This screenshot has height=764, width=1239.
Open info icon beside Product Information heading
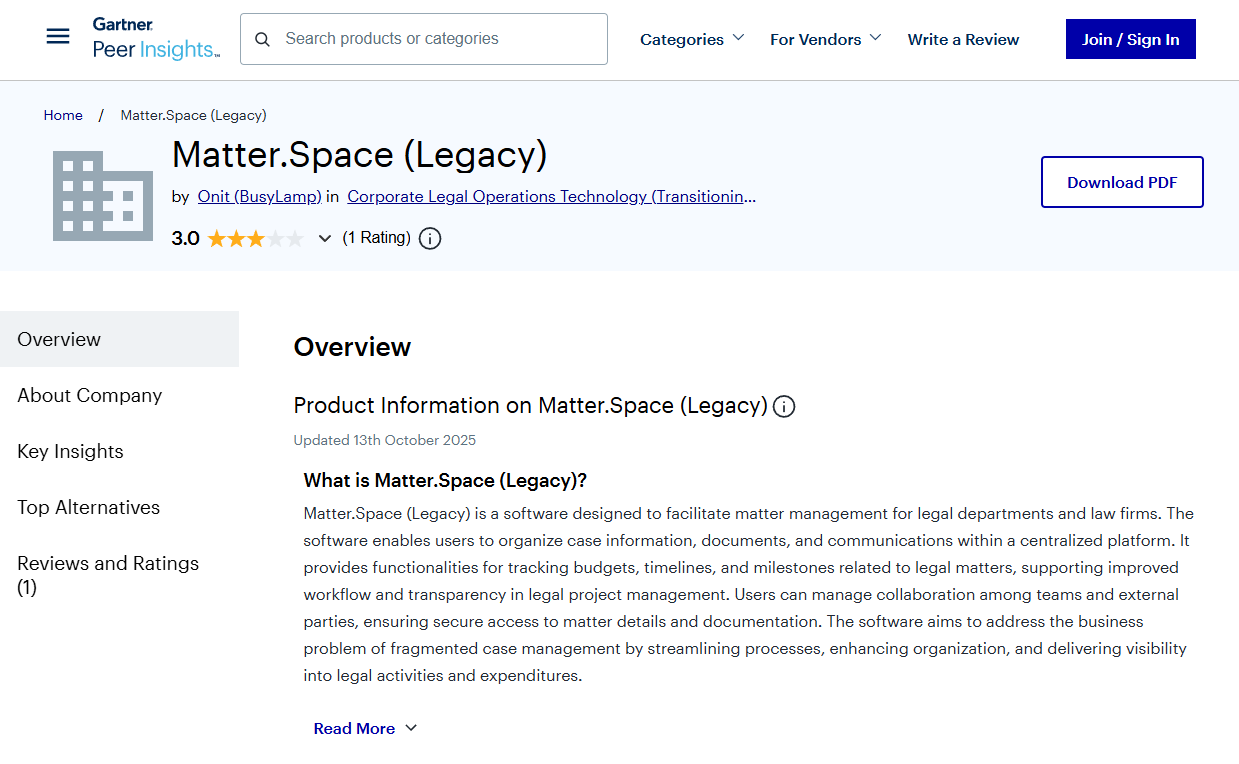[784, 406]
